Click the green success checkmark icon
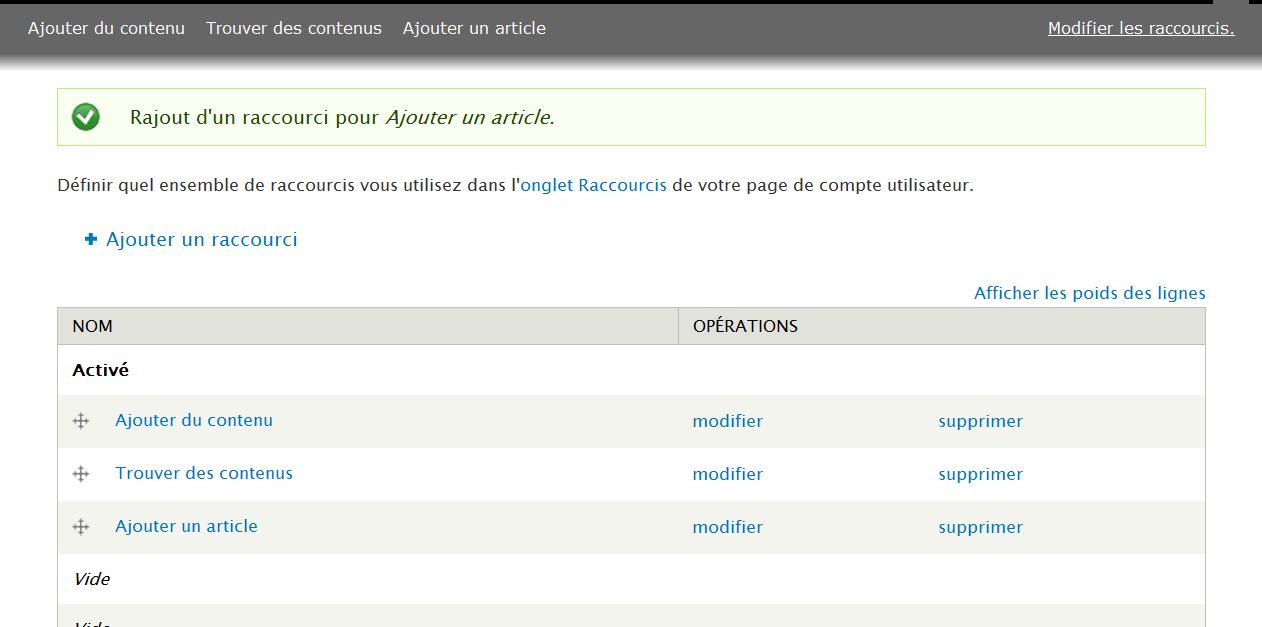Viewport: 1262px width, 627px height. pyautogui.click(x=86, y=117)
